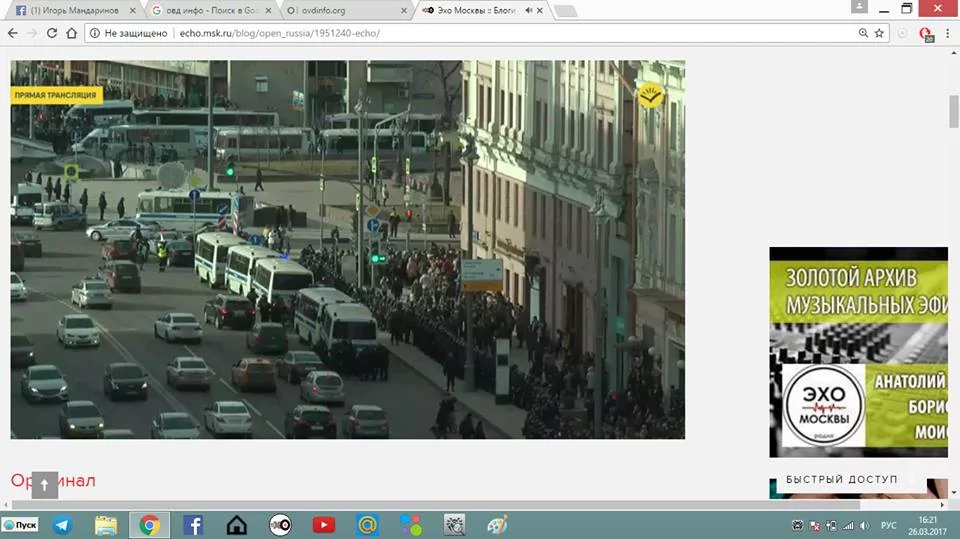Go back to the previous page
The width and height of the screenshot is (960, 539).
(13, 33)
